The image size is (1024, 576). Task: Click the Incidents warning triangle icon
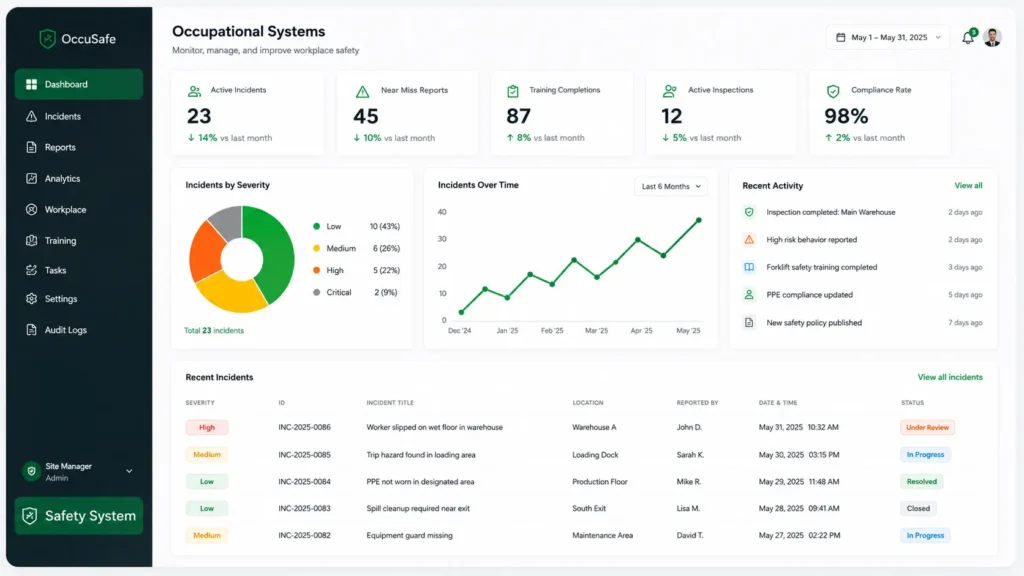pyautogui.click(x=31, y=116)
